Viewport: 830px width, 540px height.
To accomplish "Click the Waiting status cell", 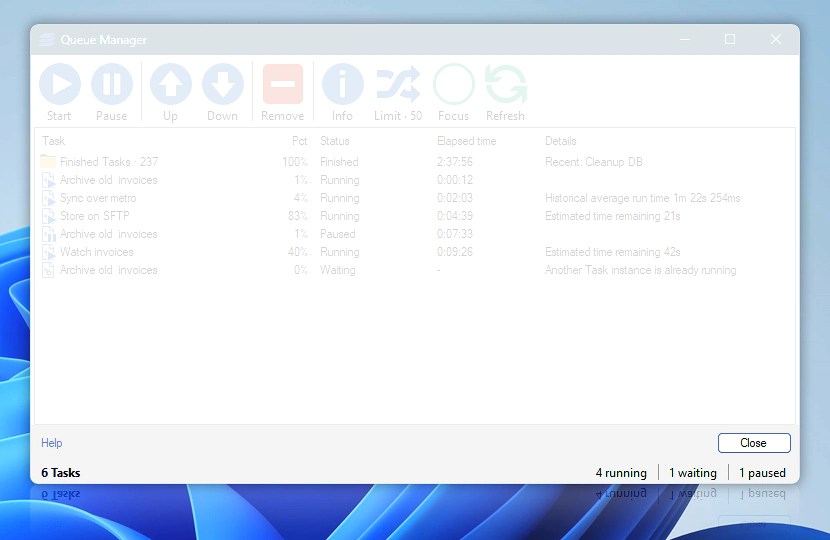I will click(338, 270).
